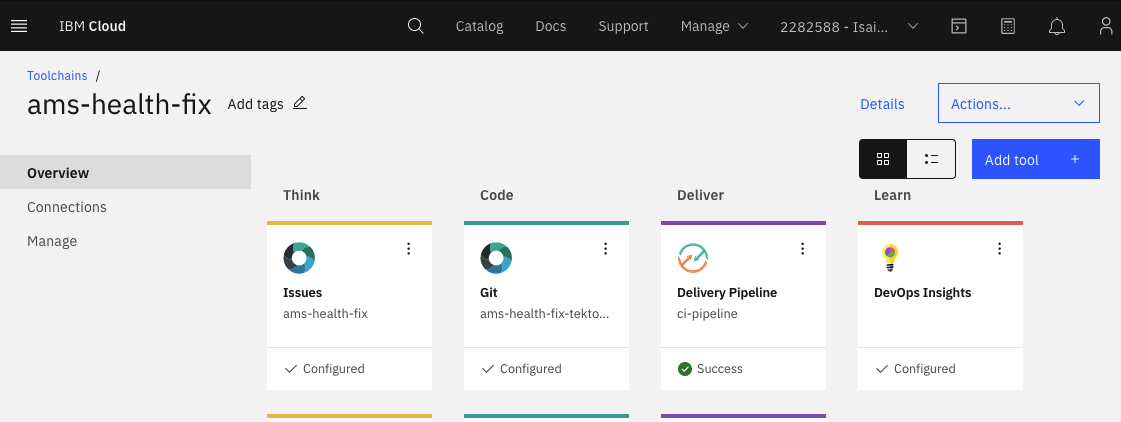Screen dimensions: 1121x422
Task: Open the Support menu item
Action: (x=623, y=26)
